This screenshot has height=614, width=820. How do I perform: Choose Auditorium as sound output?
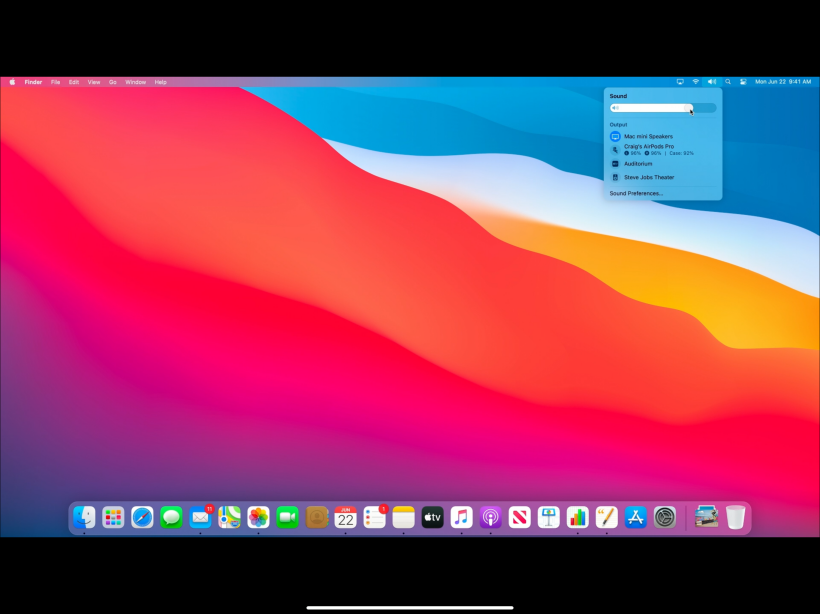tap(638, 164)
